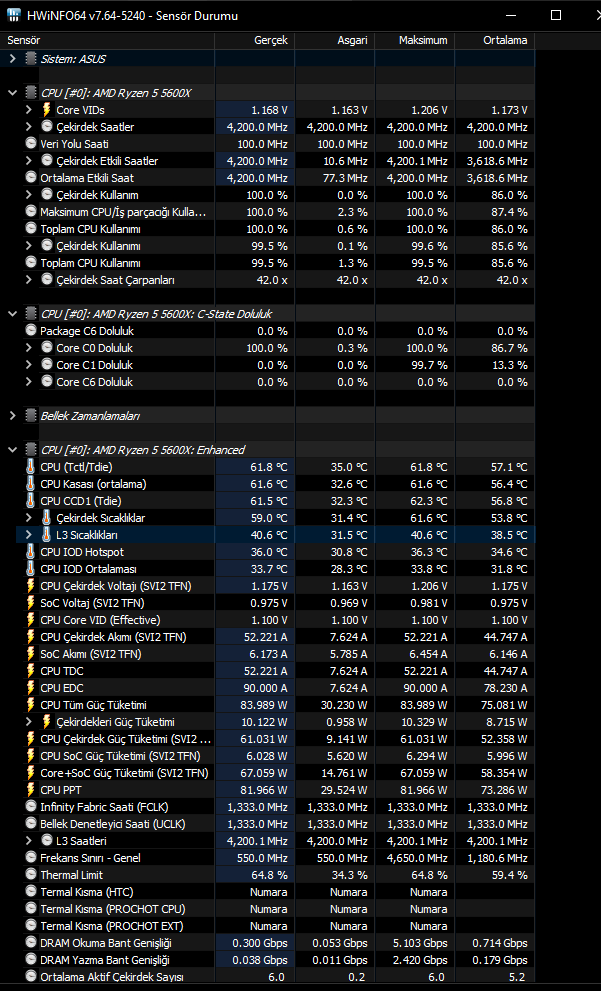Click the lightning icon beside CPU TDC
This screenshot has width=601, height=991.
pos(30,671)
